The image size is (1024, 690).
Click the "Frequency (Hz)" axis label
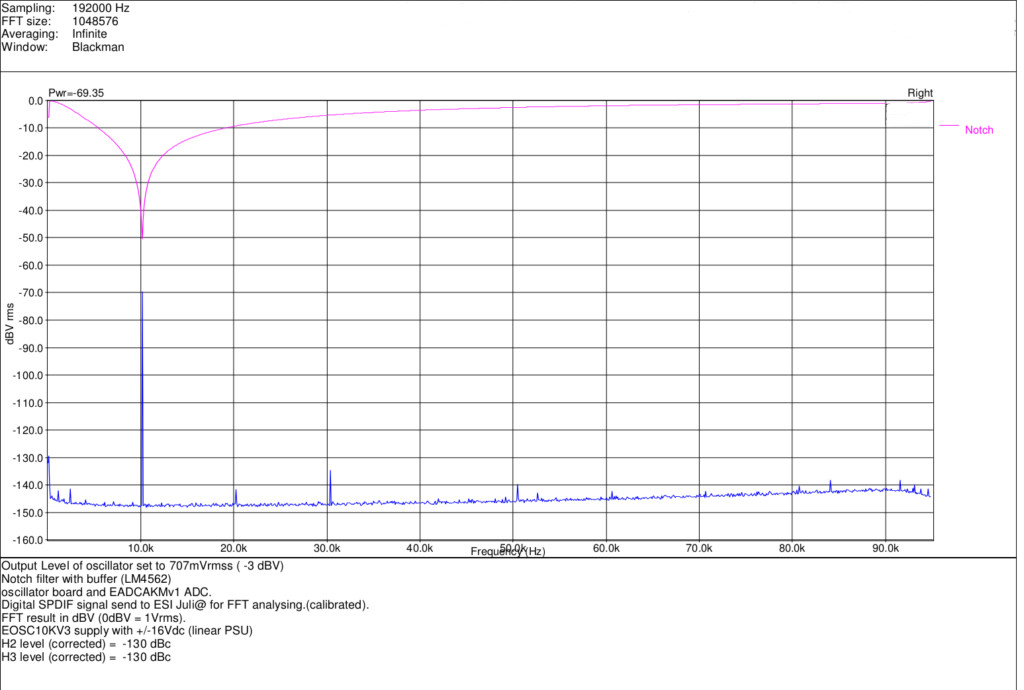508,552
